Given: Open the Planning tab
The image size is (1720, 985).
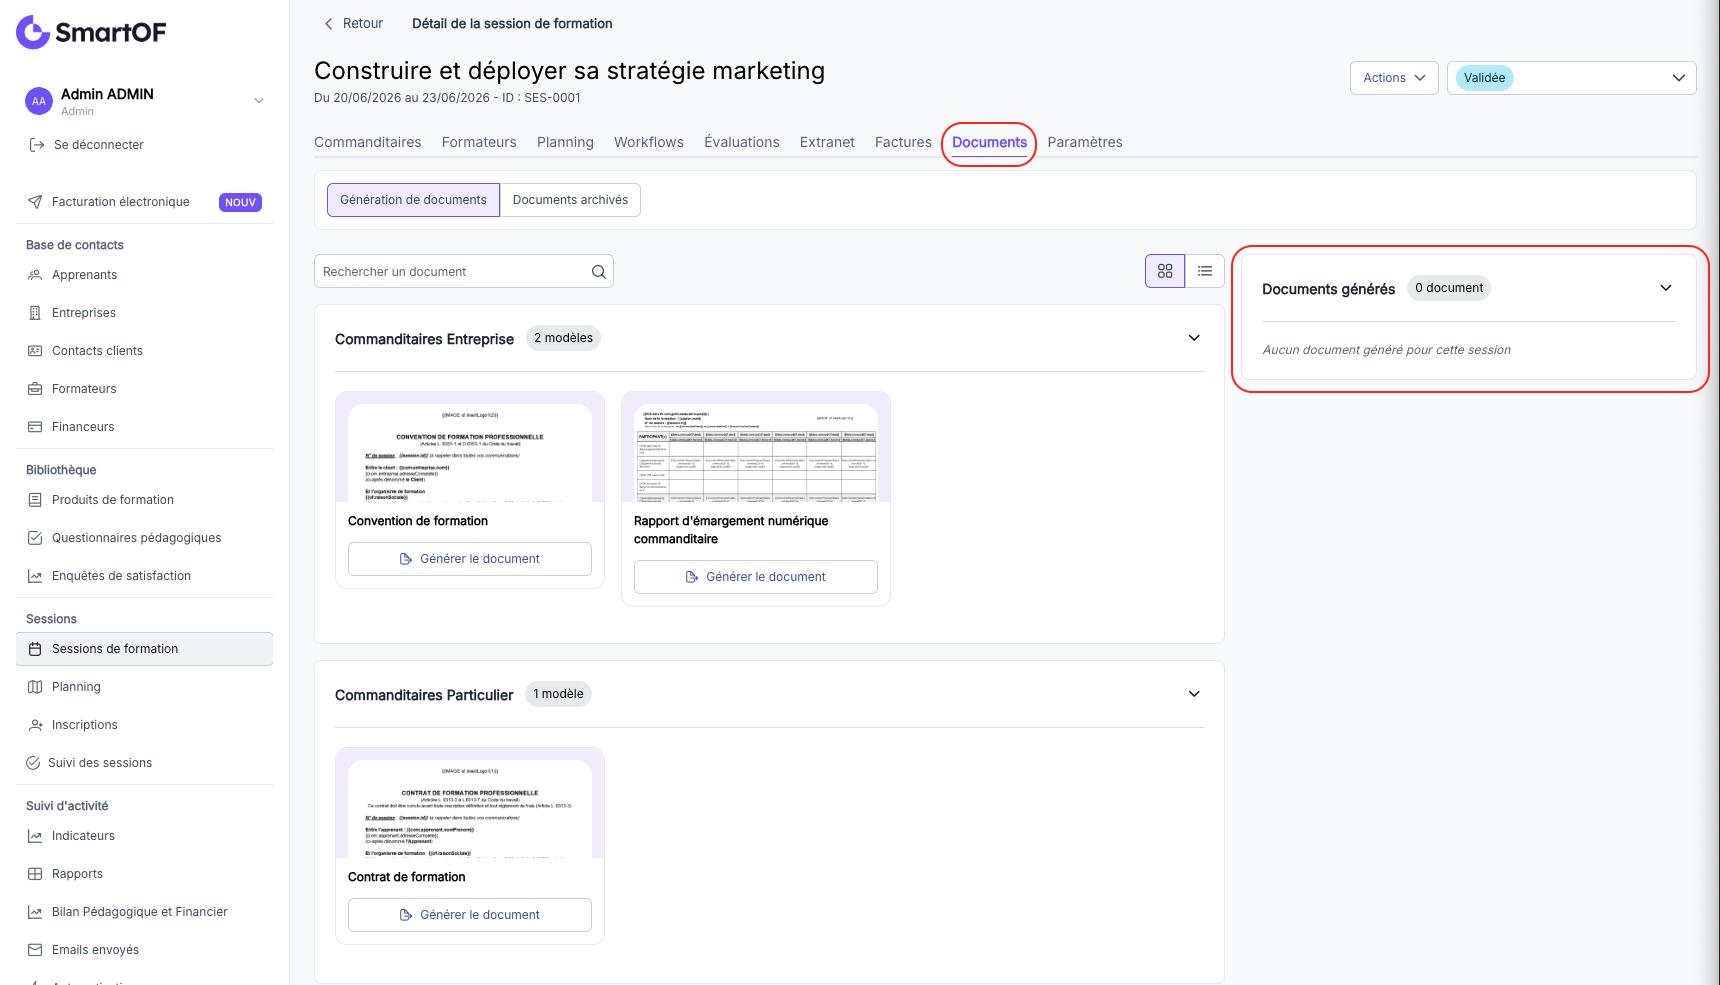Looking at the screenshot, I should tap(565, 142).
